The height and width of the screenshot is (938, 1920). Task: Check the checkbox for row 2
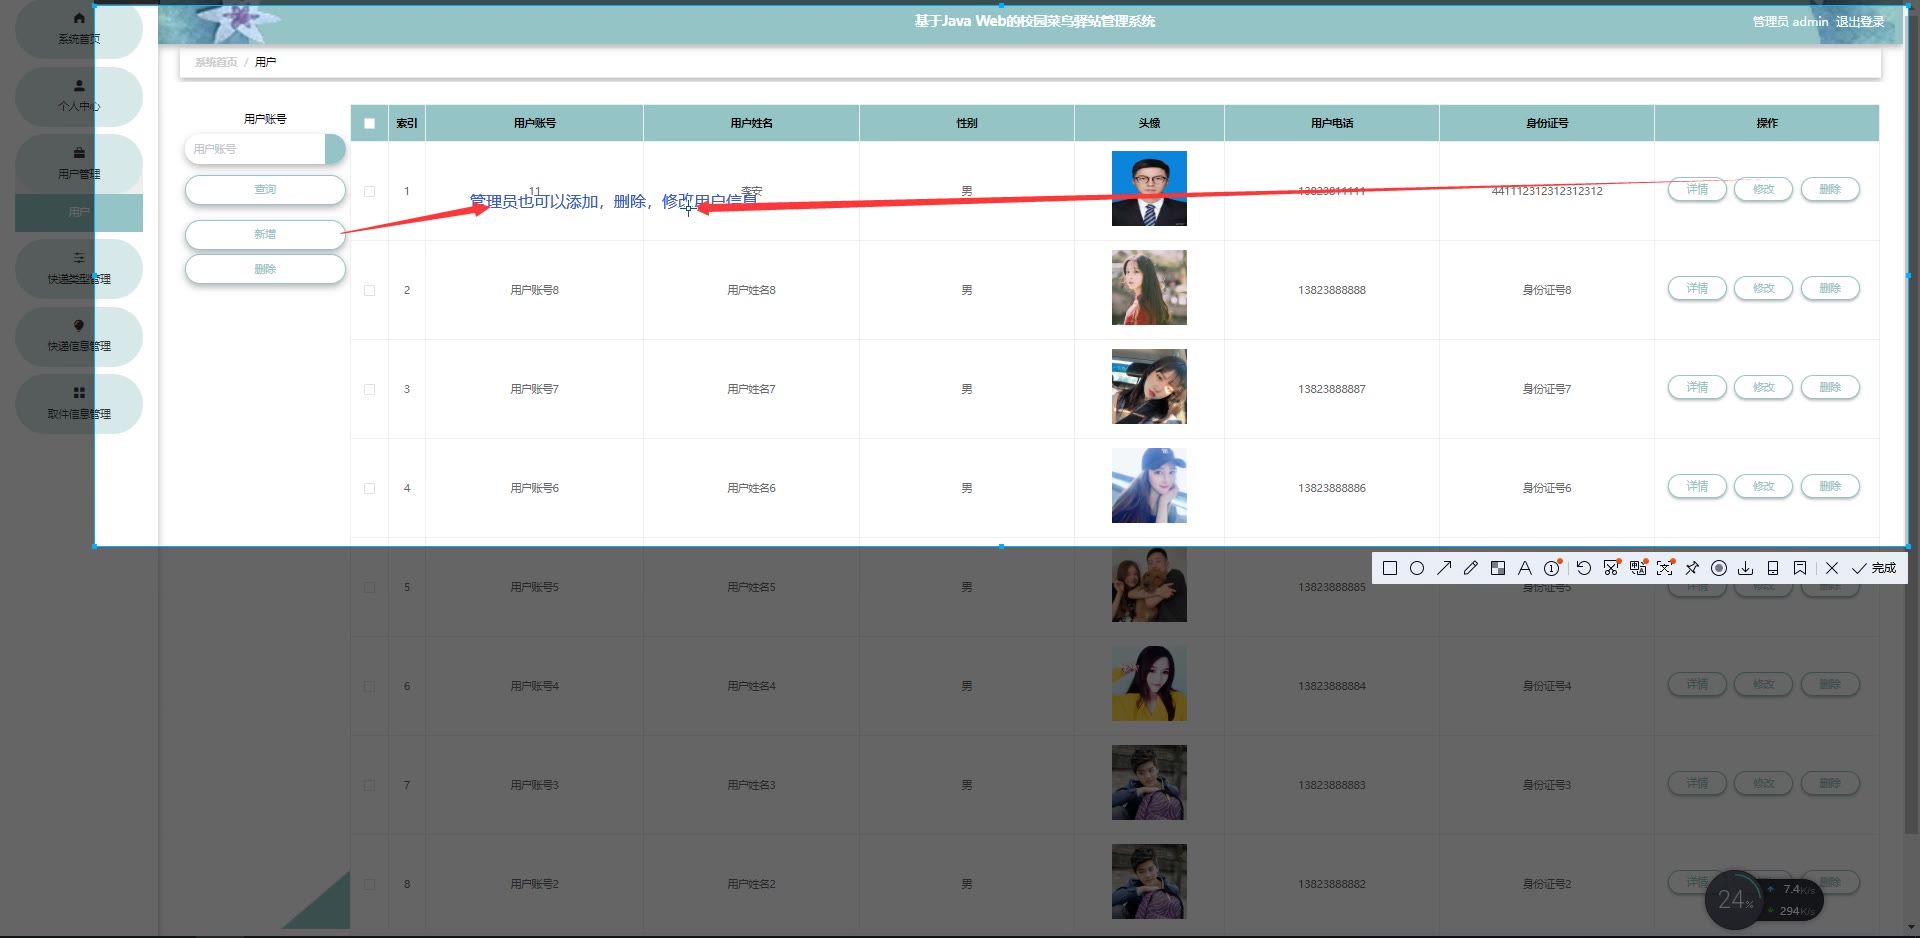(370, 290)
